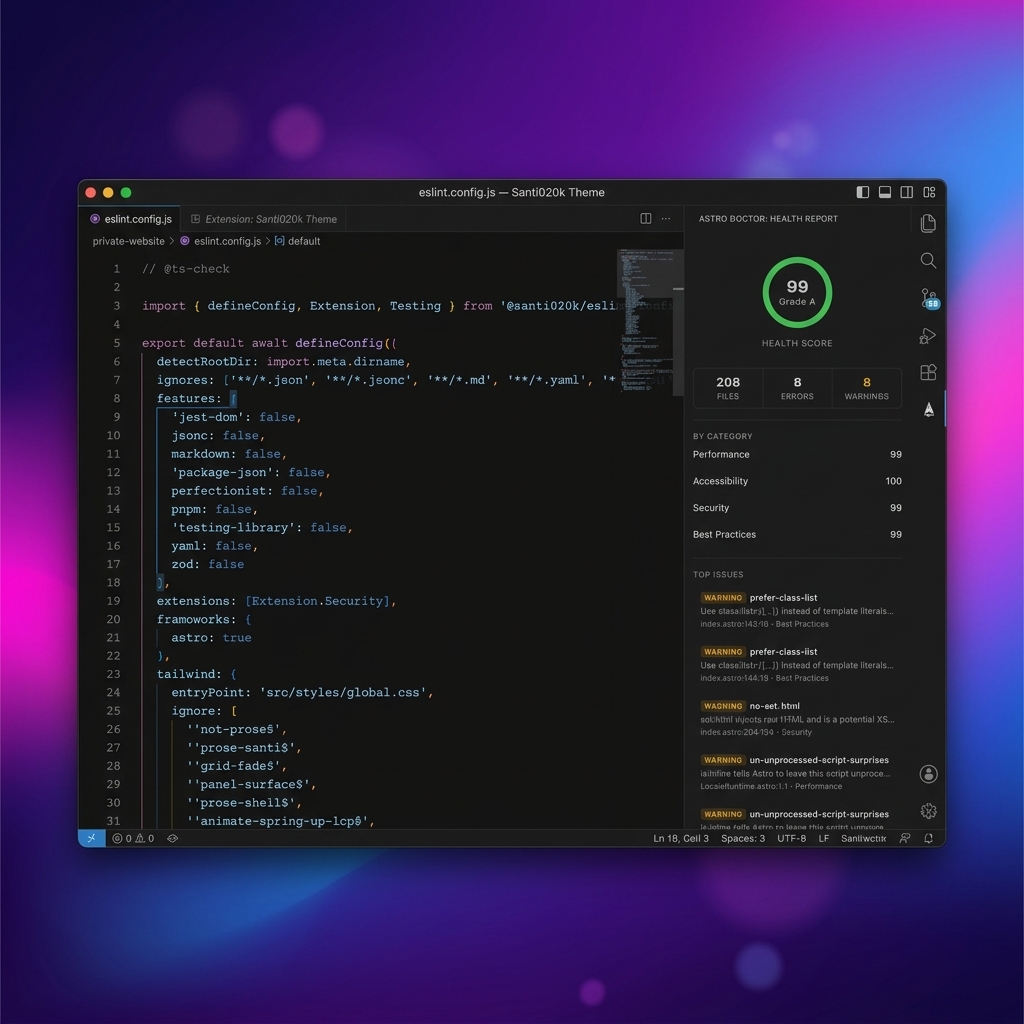Click 'src/styles/global.css' string on line 24
The width and height of the screenshot is (1024, 1024).
tap(343, 692)
